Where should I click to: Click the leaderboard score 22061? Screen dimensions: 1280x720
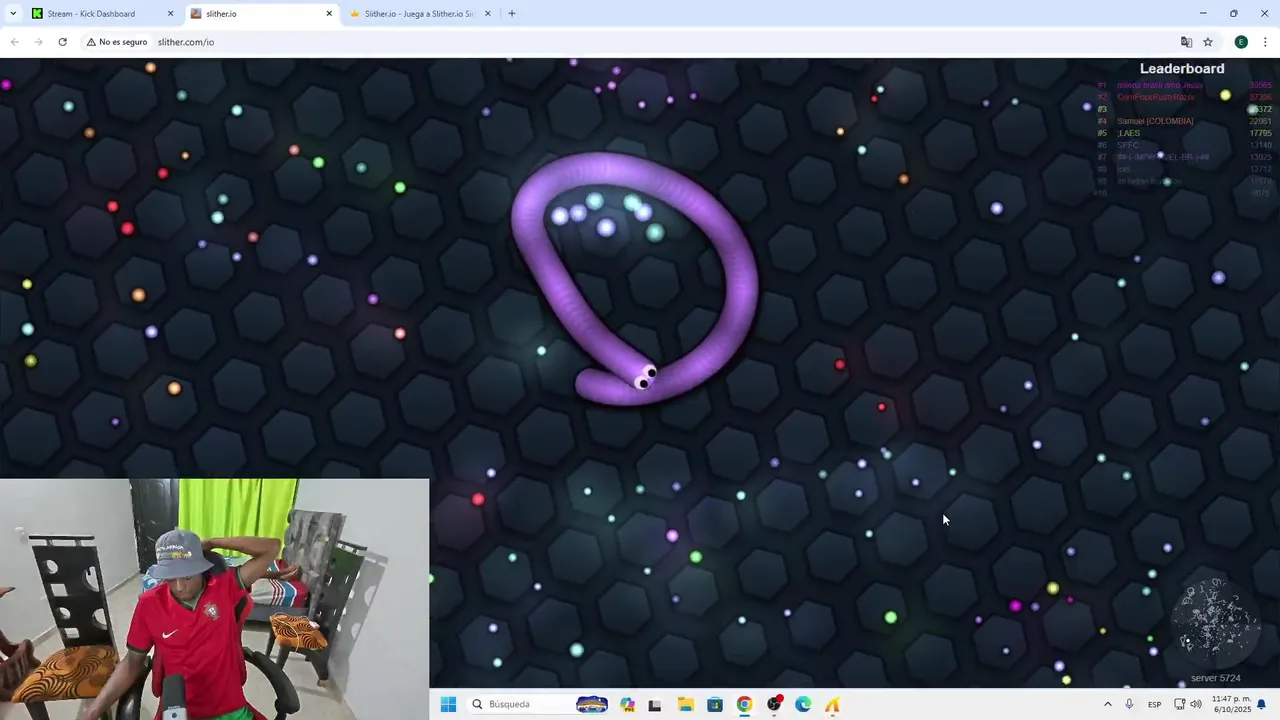(1260, 121)
